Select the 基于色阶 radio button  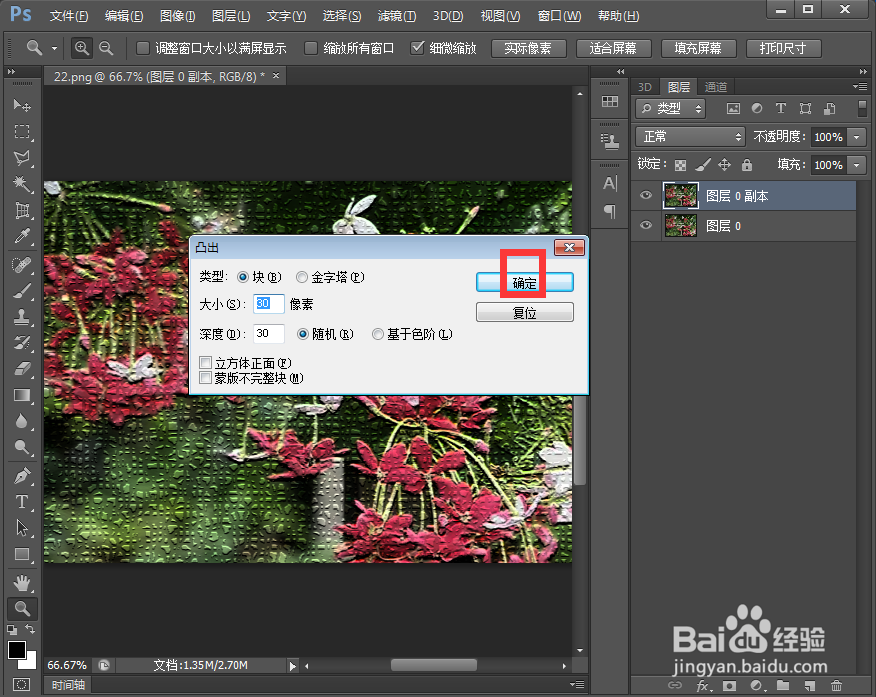[378, 333]
